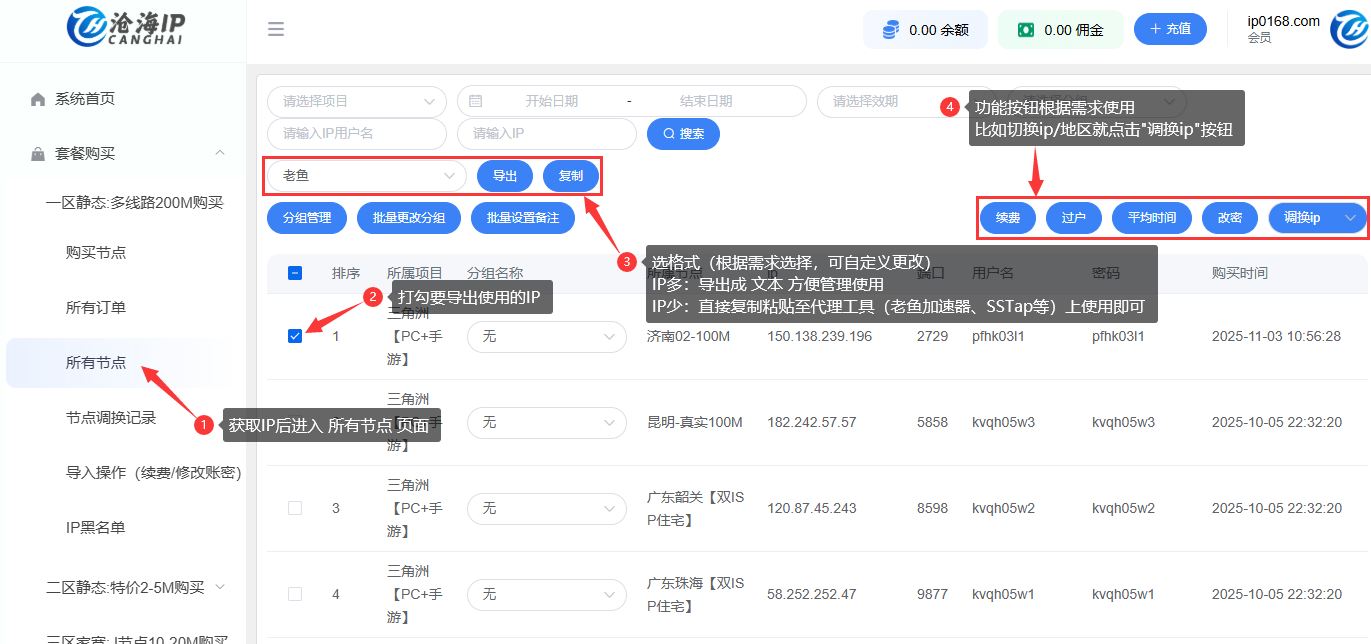Viewport: 1371px width, 644px height.
Task: Check the checkbox for row 3
Action: (x=295, y=508)
